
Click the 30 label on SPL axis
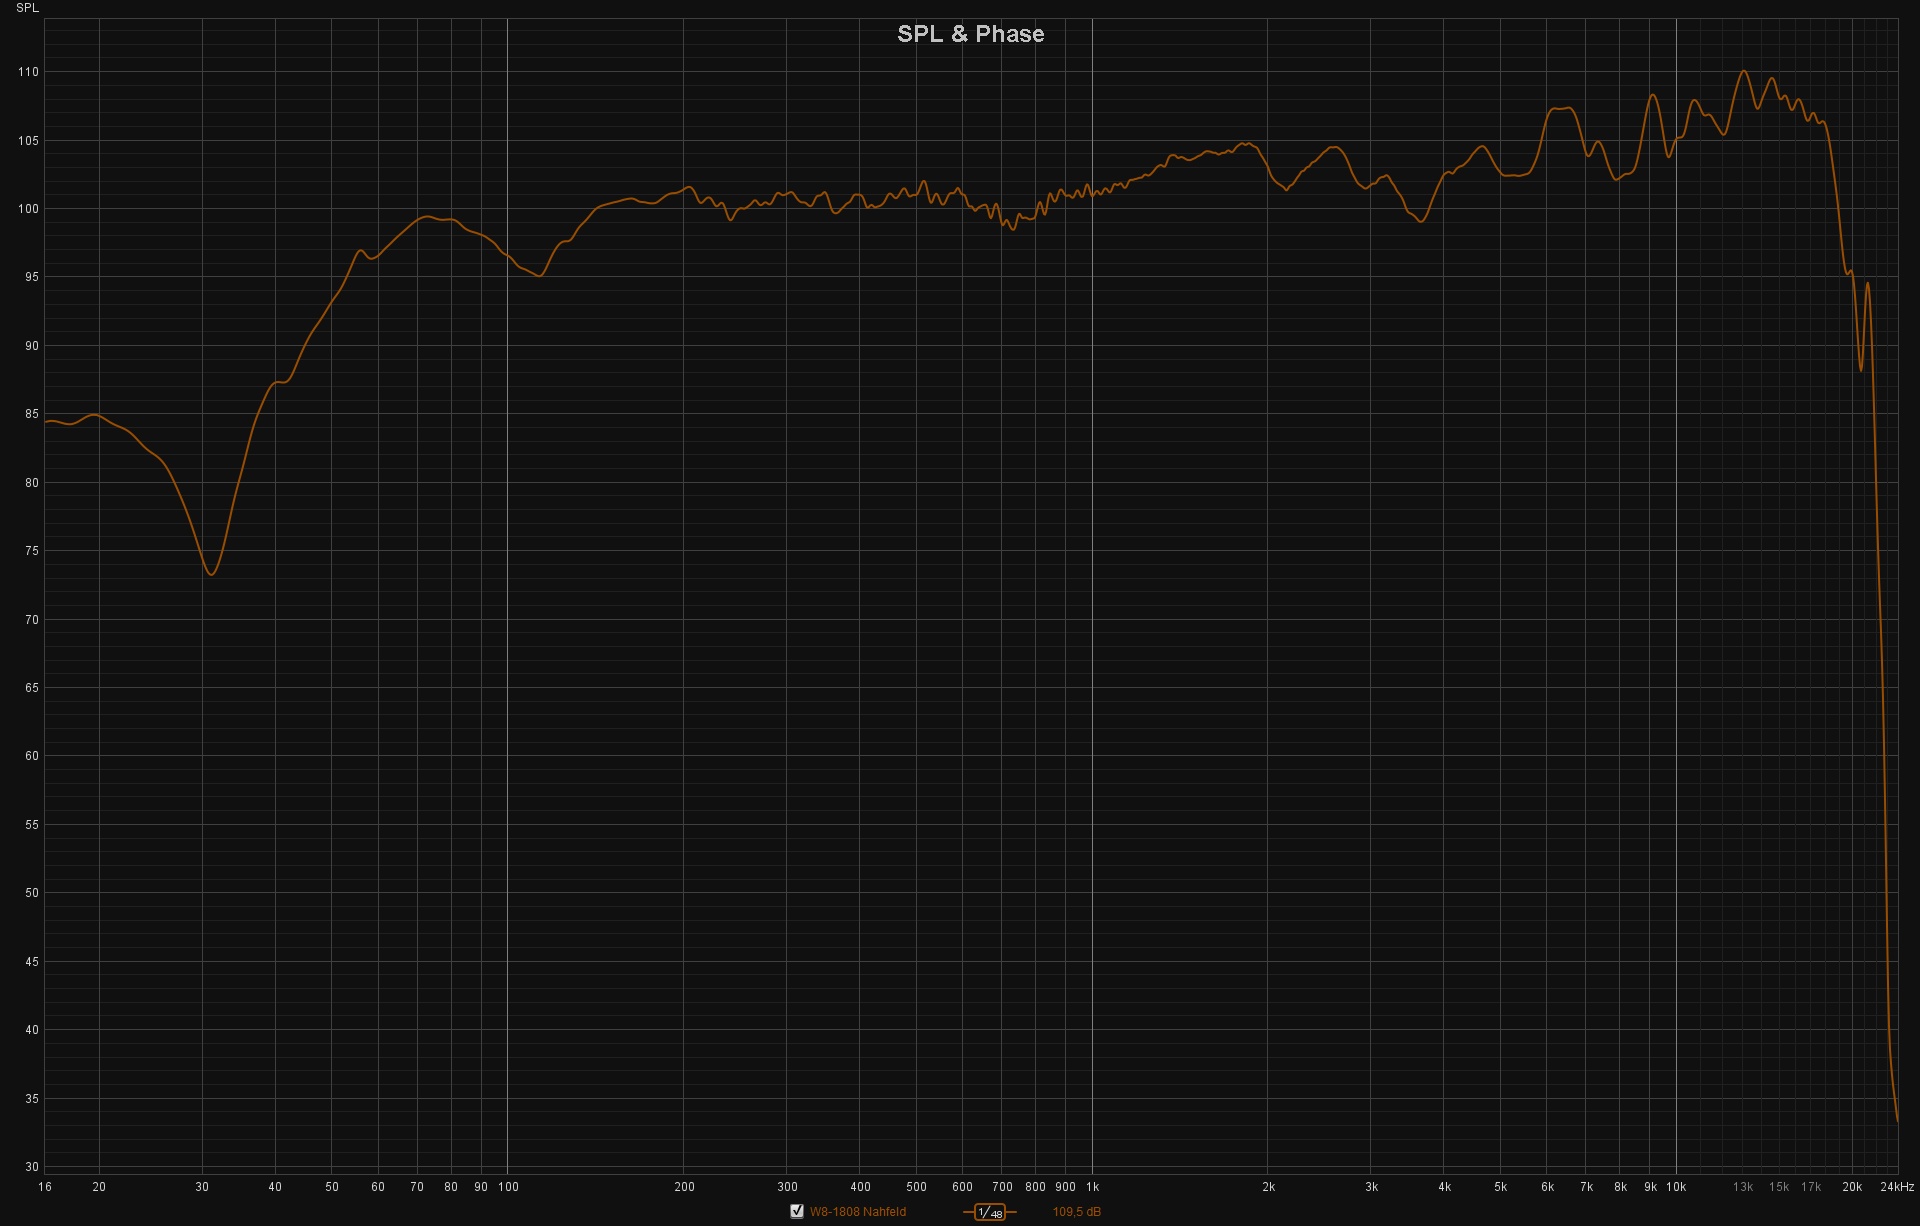pos(32,1167)
